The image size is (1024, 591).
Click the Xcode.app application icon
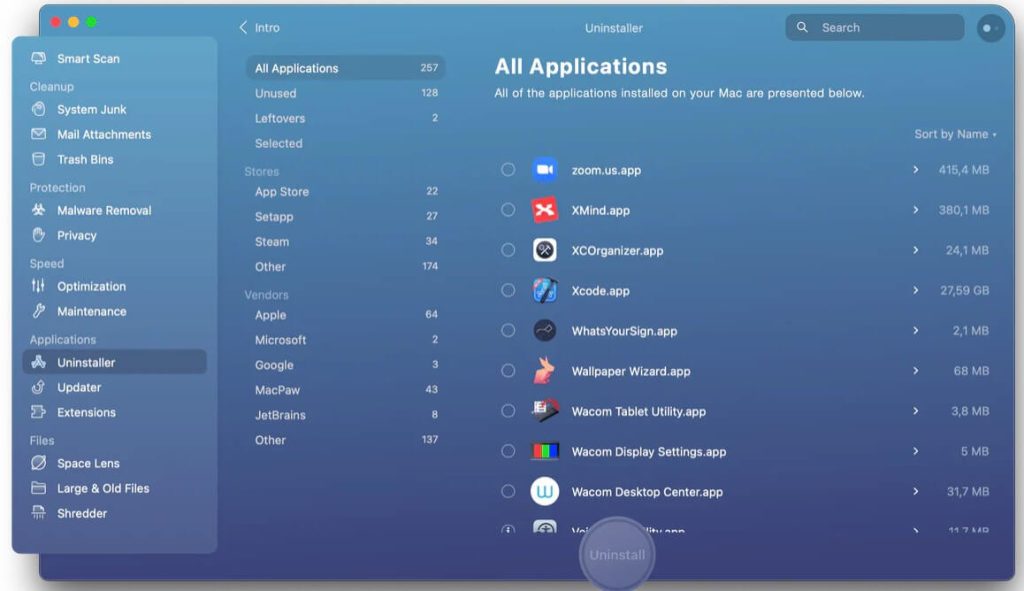point(544,291)
